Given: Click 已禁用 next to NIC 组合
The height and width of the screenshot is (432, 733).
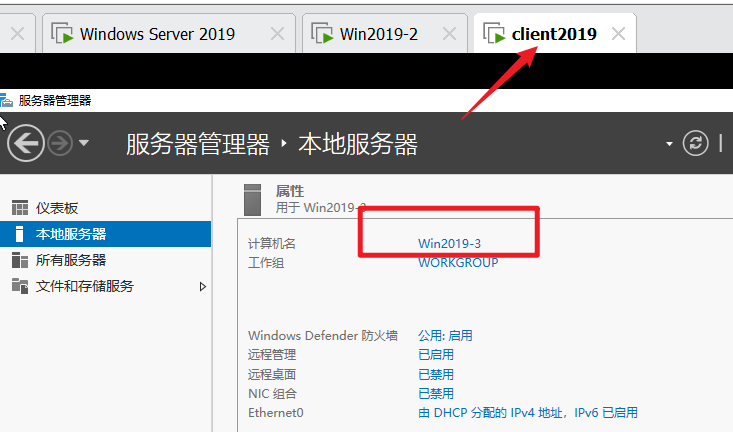Looking at the screenshot, I should pos(436,394).
